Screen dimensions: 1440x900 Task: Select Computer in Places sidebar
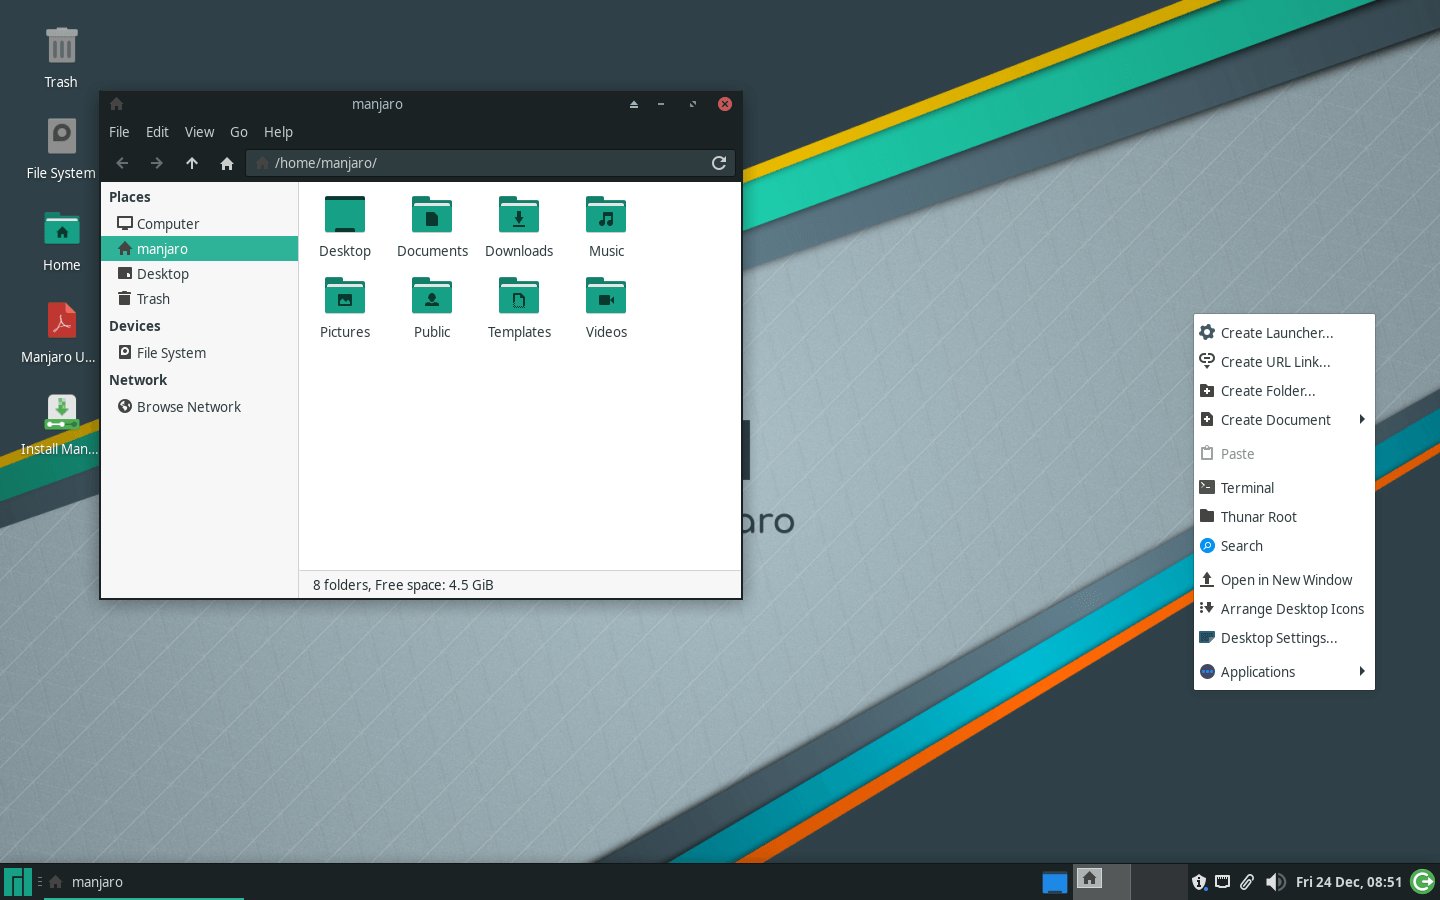click(200, 224)
